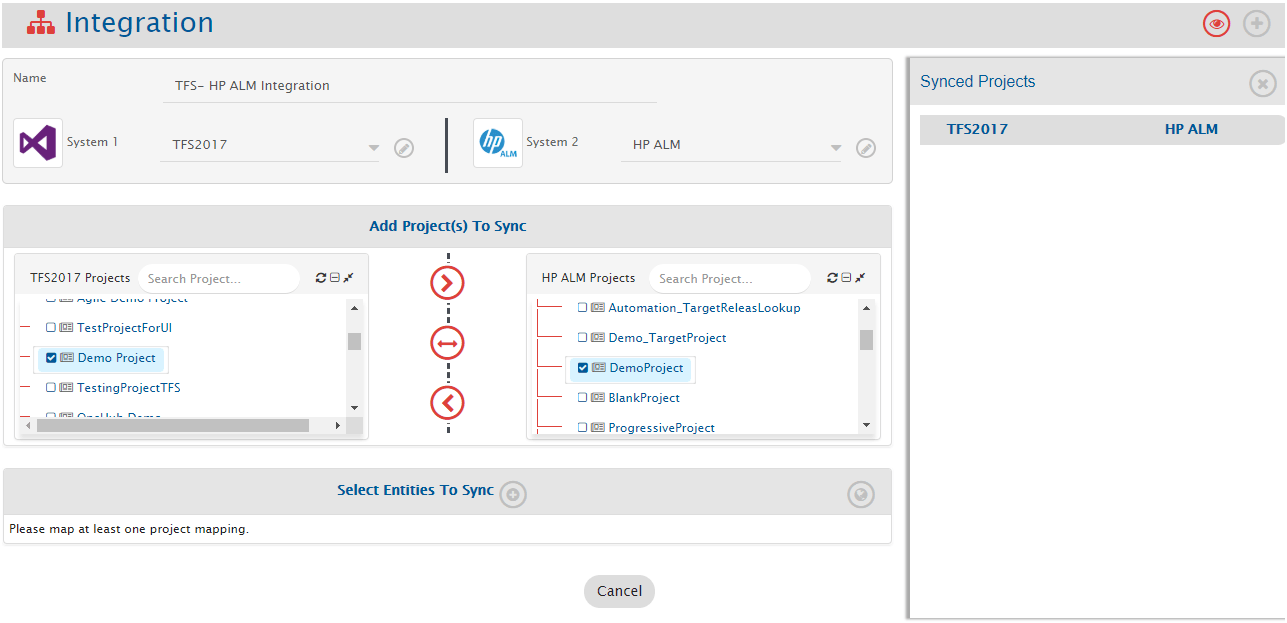Screen dimensions: 1287x623
Task: Open the System 1 TFS2017 dropdown
Action: pos(373,148)
